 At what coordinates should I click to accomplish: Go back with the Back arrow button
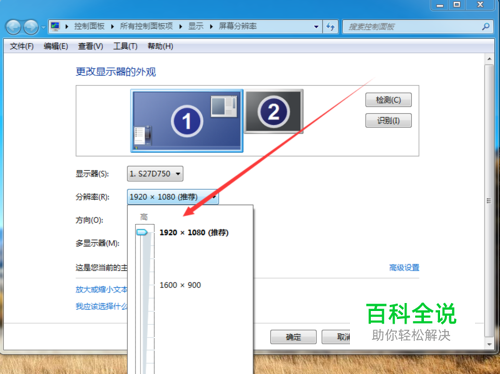pyautogui.click(x=14, y=27)
